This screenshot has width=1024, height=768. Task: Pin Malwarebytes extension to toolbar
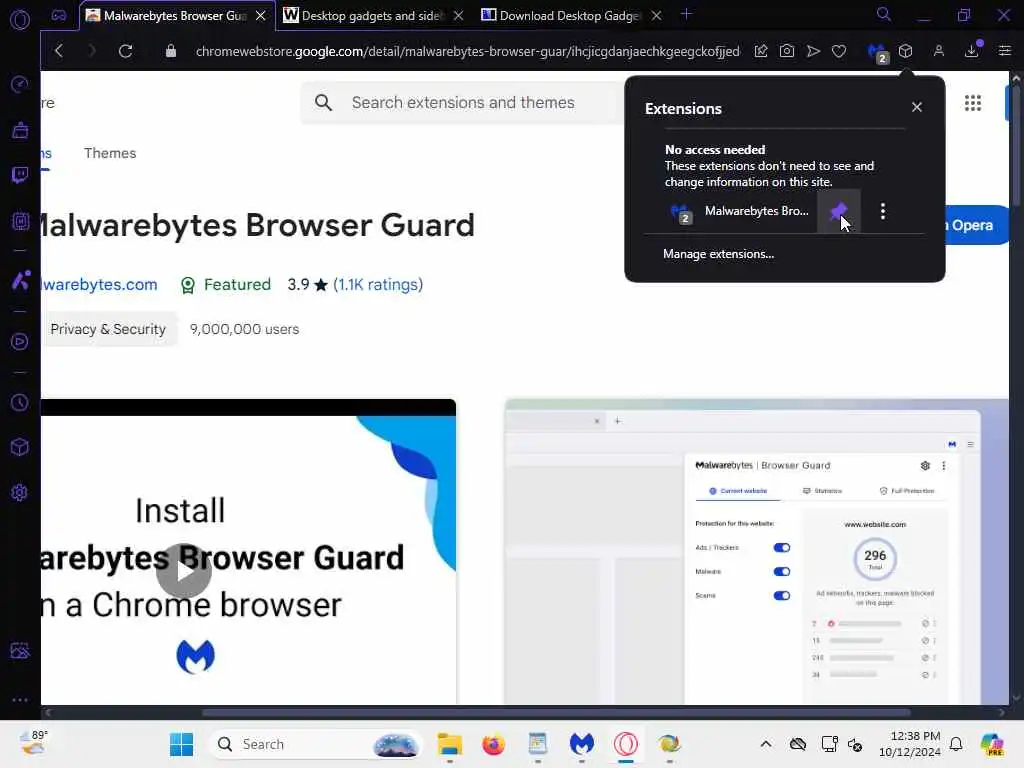(839, 211)
